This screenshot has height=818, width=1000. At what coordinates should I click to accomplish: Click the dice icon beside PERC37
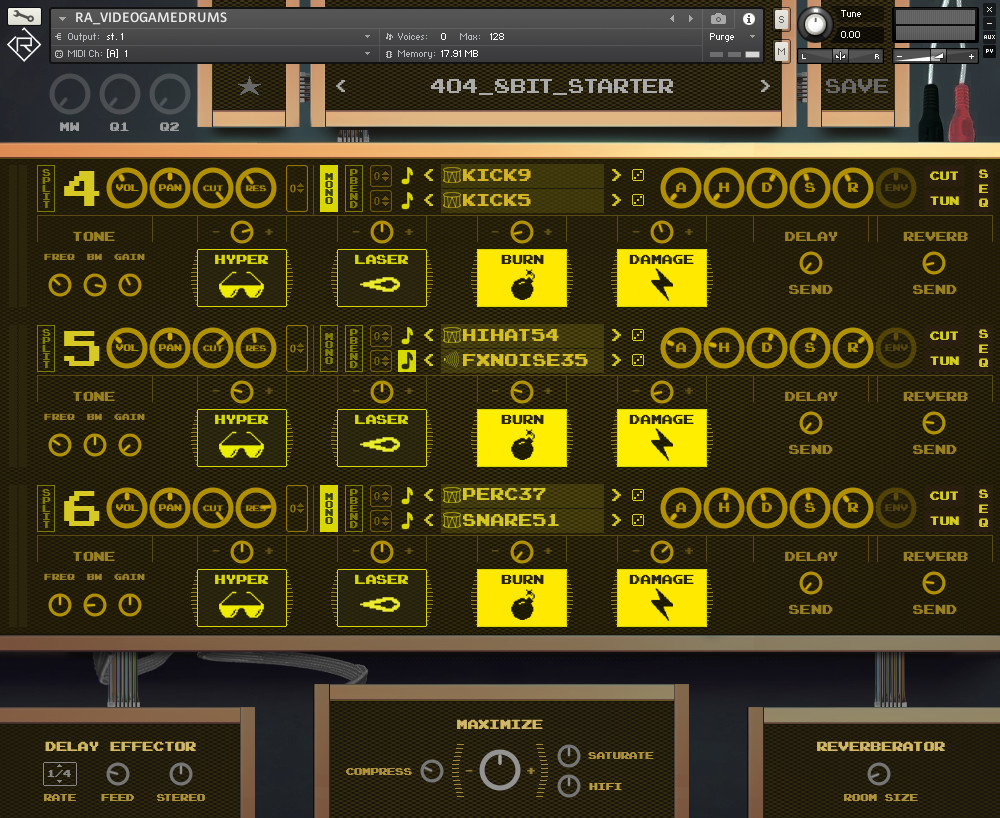click(638, 495)
